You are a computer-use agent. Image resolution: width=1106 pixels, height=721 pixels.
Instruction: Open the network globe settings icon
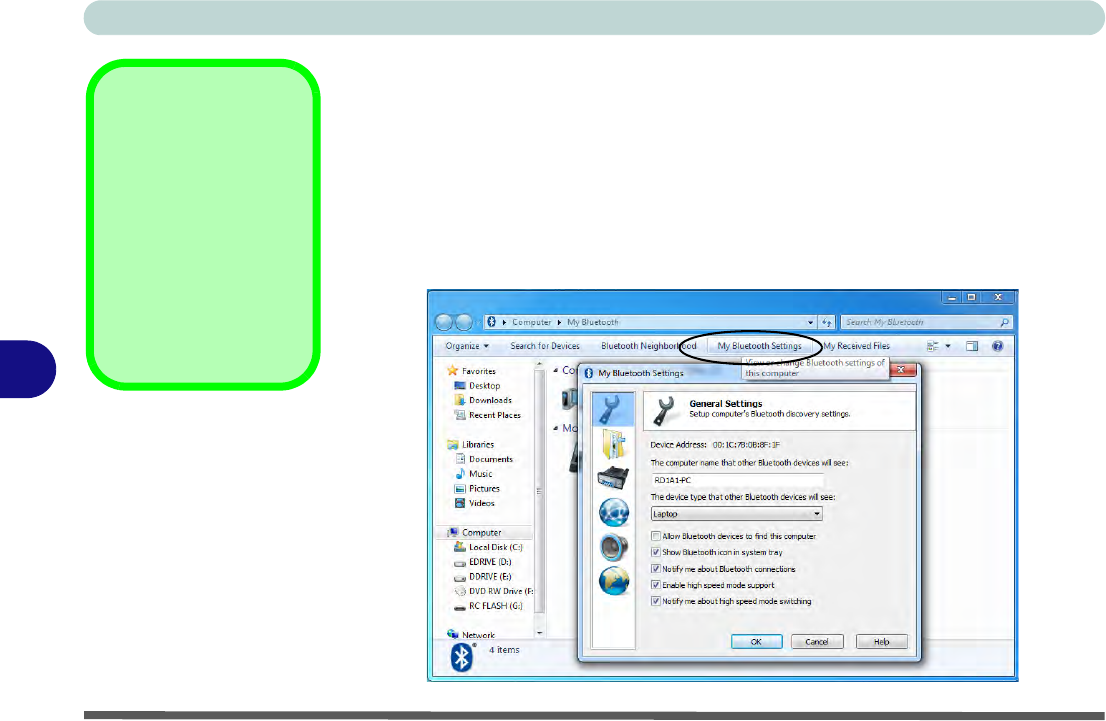tap(614, 512)
